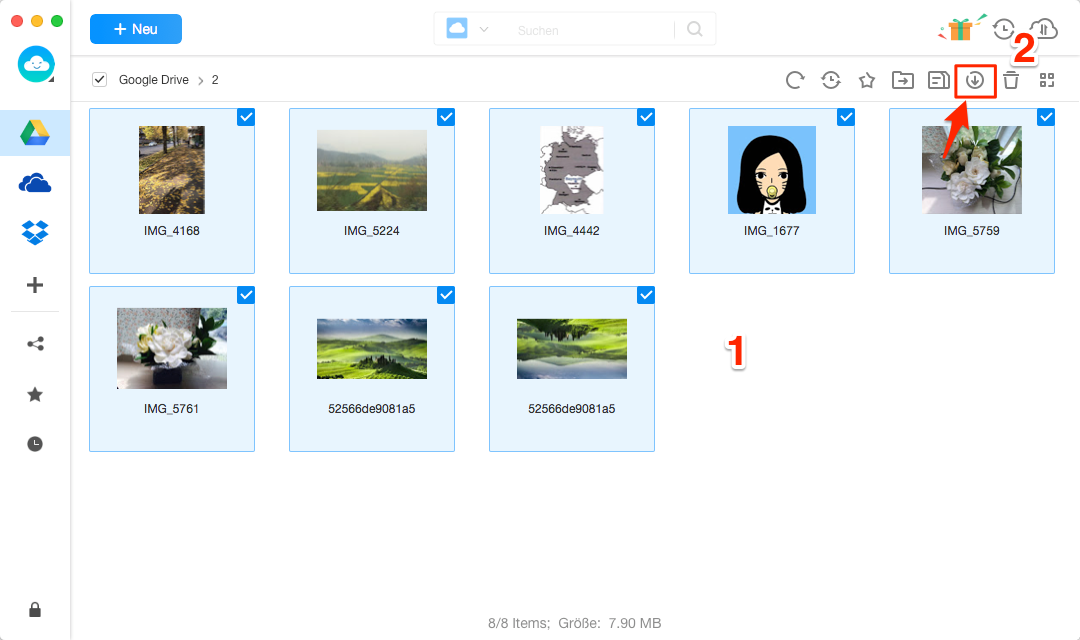This screenshot has height=640, width=1080.
Task: Select the download icon in the toolbar
Action: click(974, 80)
